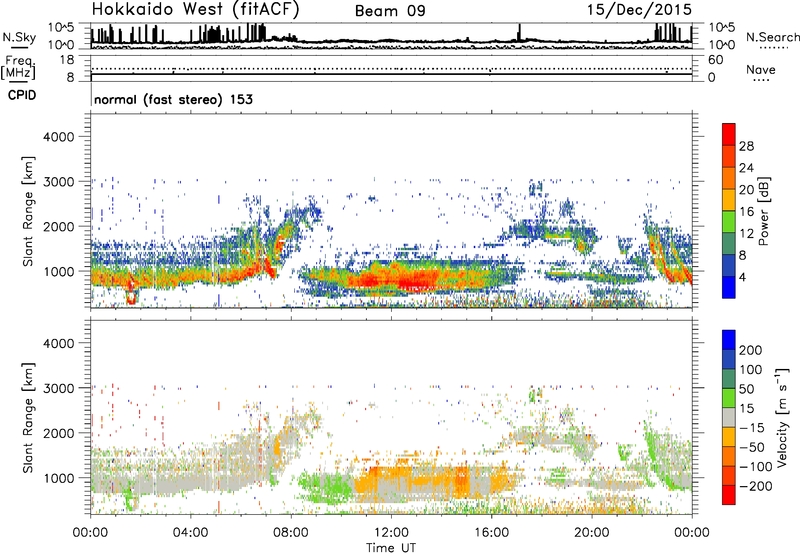Image resolution: width=800 pixels, height=554 pixels.
Task: Click the title 'Hokkaido West (fitACF)'
Action: pyautogui.click(x=195, y=10)
